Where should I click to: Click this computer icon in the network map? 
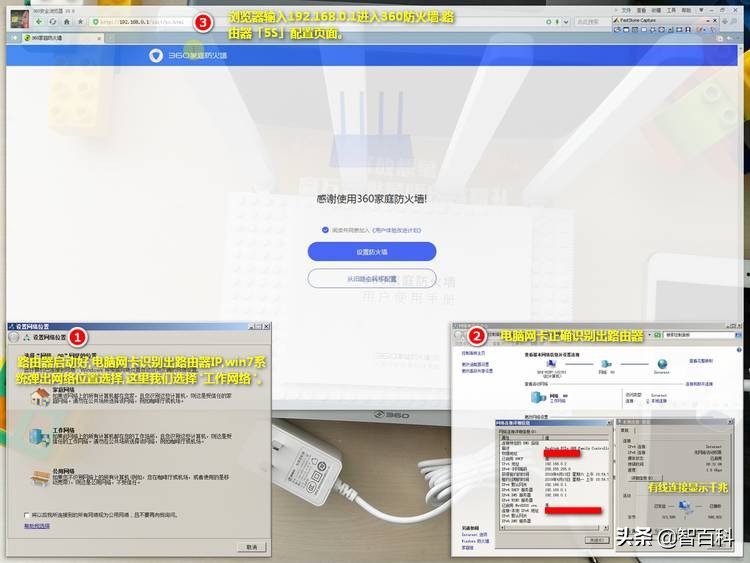pyautogui.click(x=551, y=364)
